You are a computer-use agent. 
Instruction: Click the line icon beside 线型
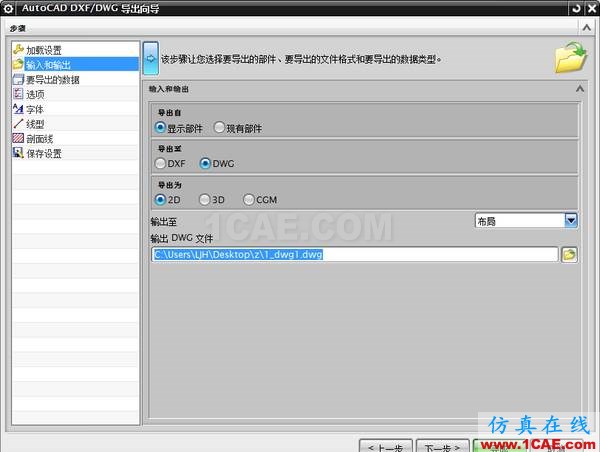(x=18, y=124)
